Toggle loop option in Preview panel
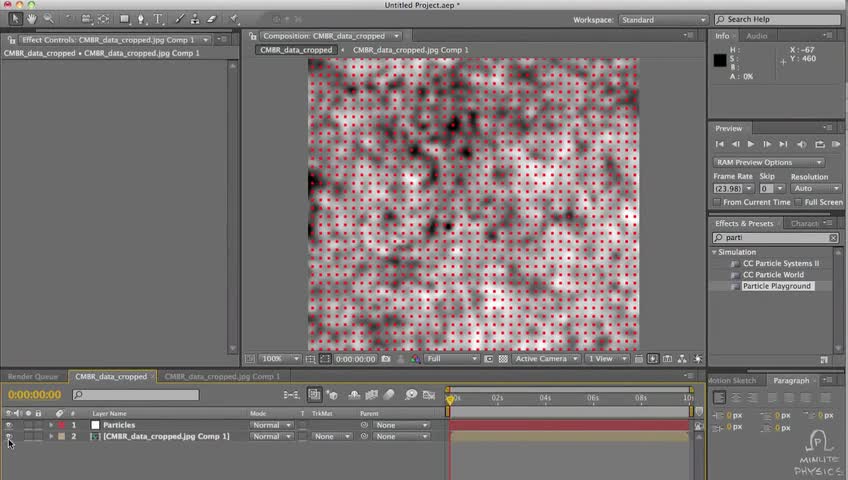The width and height of the screenshot is (848, 480). (820, 144)
